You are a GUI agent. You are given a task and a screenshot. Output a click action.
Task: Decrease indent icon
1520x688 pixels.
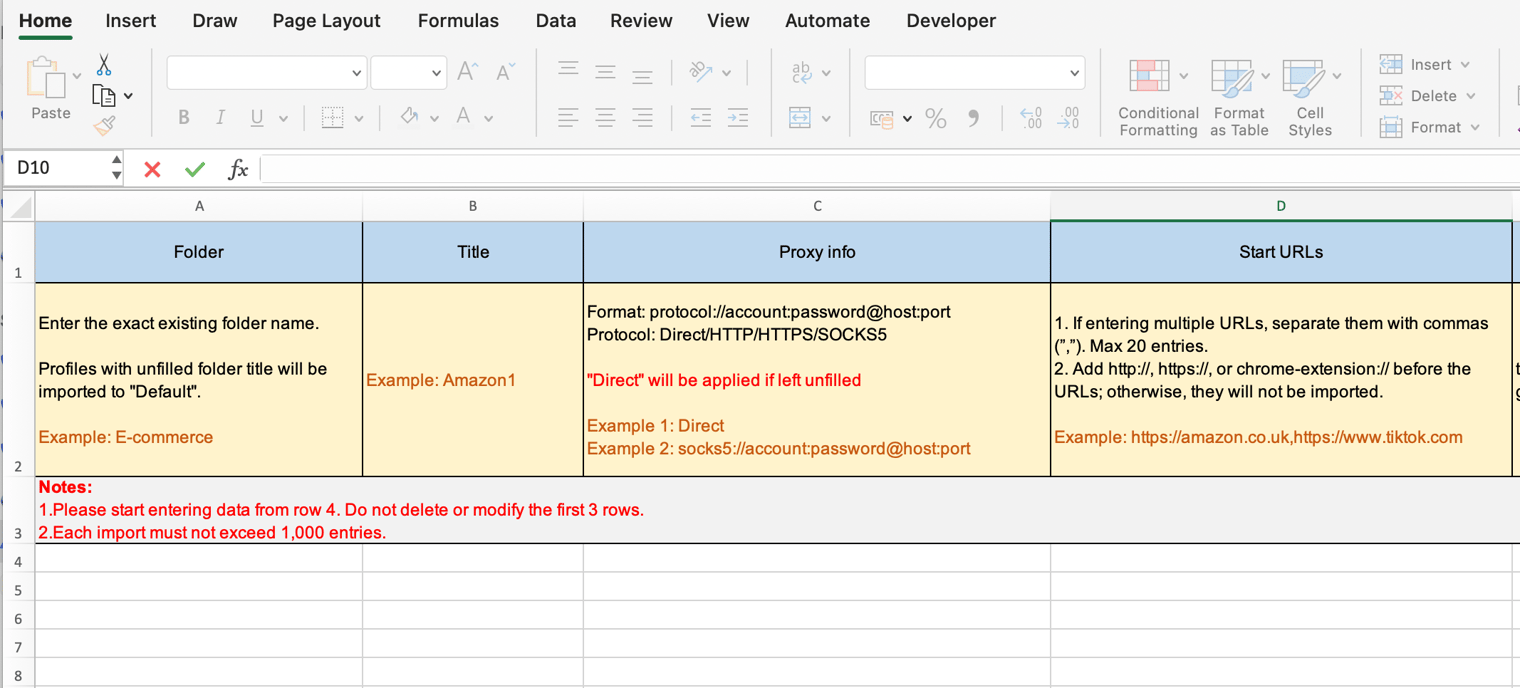(x=700, y=118)
